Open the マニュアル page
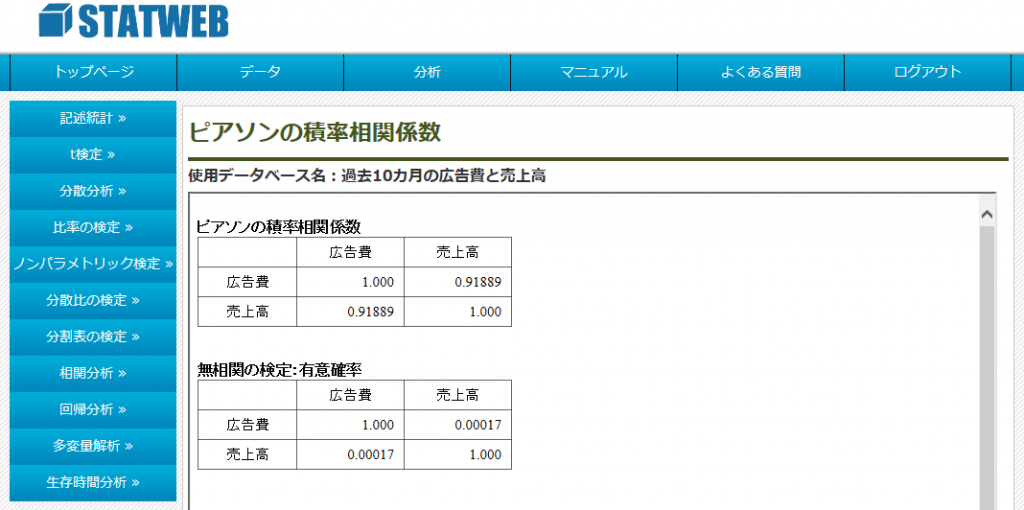This screenshot has width=1024, height=510. (x=594, y=72)
